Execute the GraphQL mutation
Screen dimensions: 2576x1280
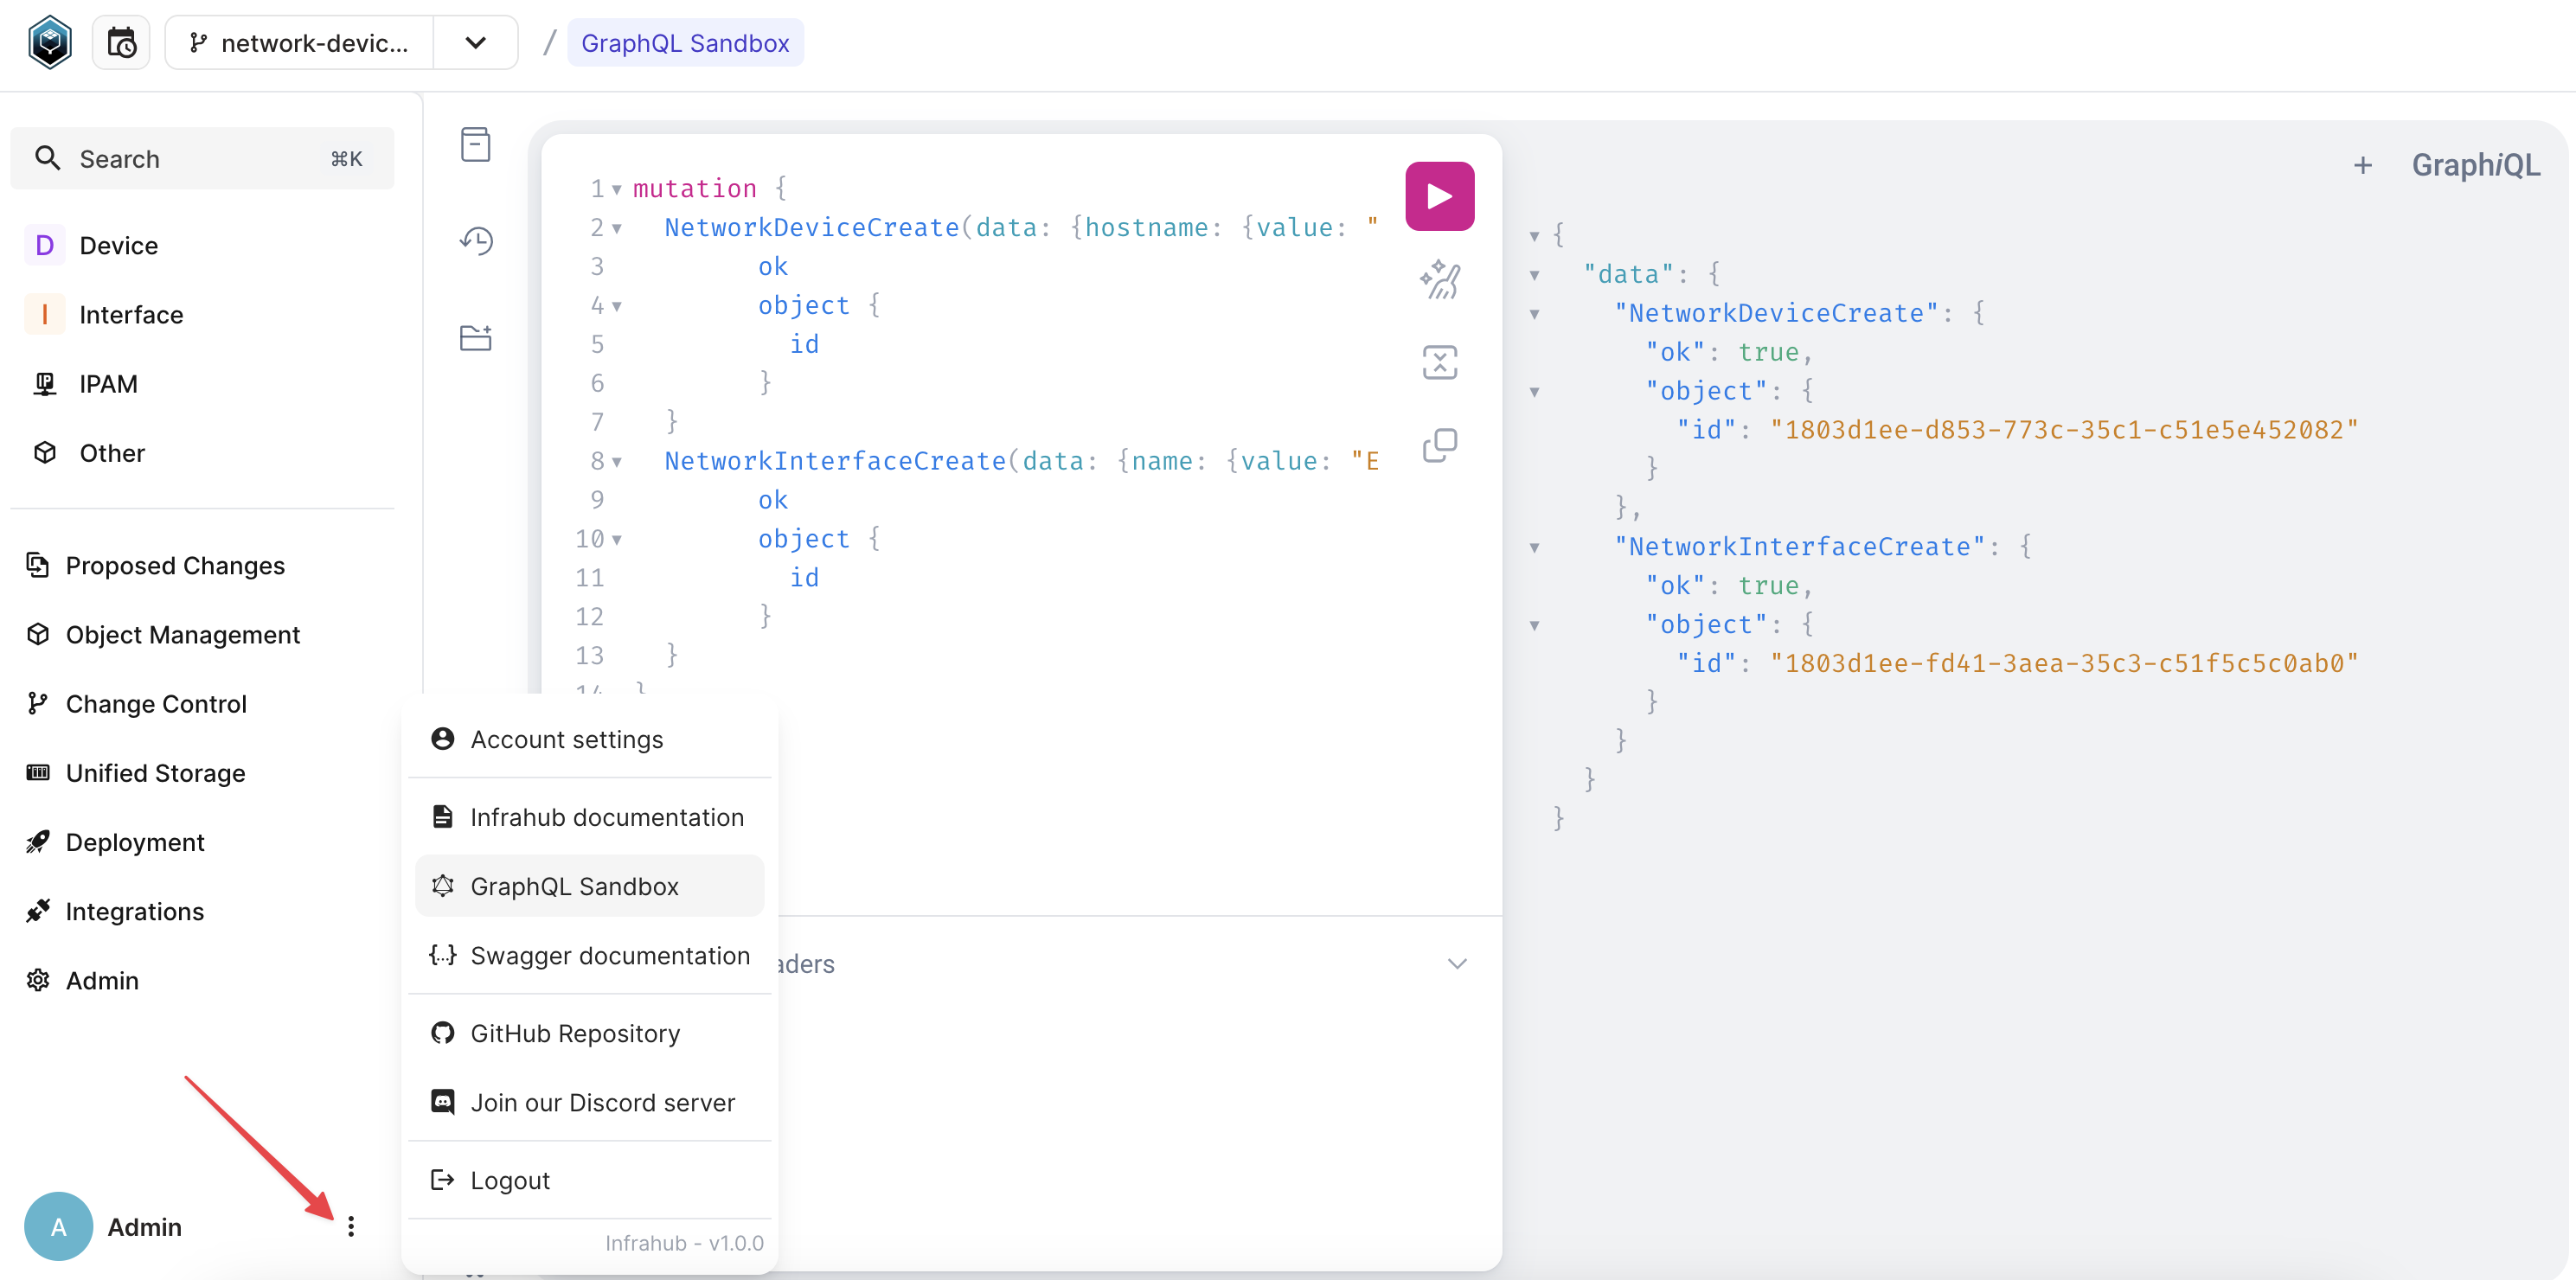1439,195
